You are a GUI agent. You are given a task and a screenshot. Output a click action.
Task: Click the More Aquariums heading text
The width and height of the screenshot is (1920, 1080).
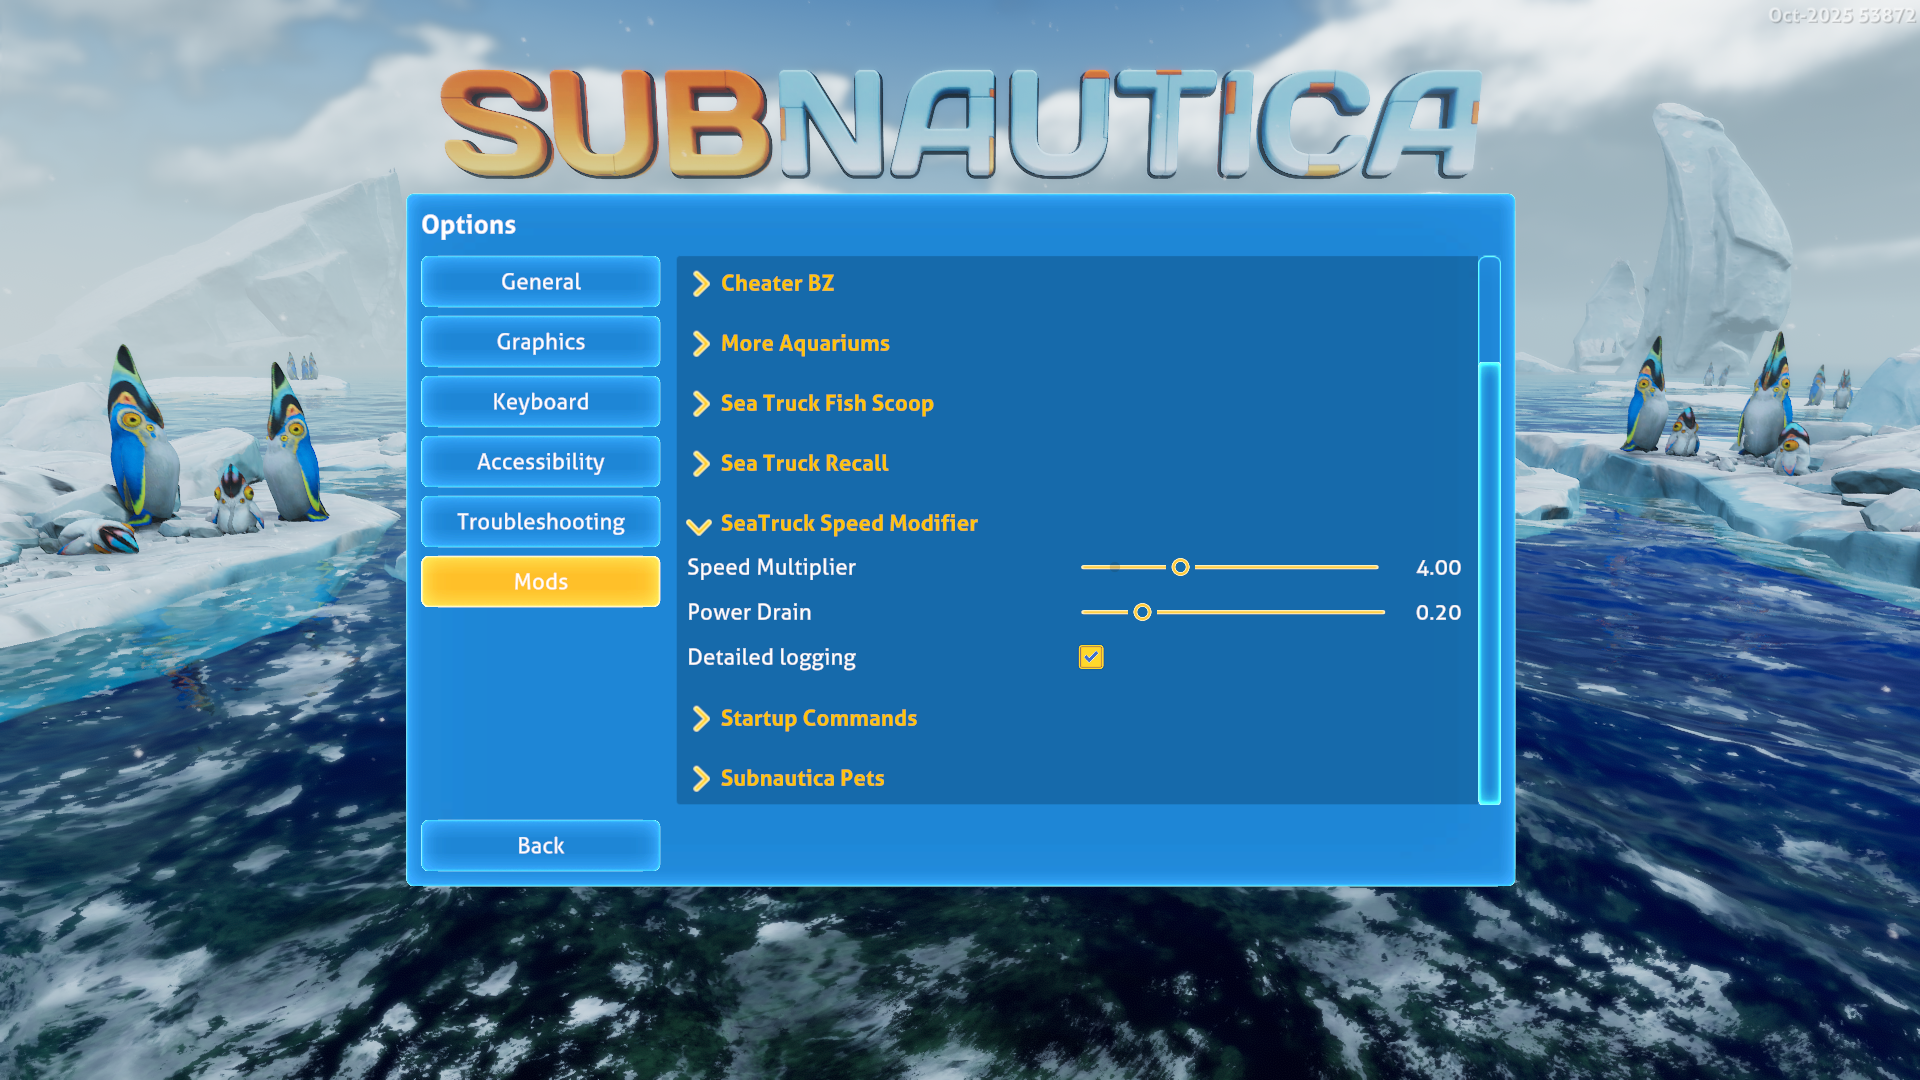click(805, 344)
